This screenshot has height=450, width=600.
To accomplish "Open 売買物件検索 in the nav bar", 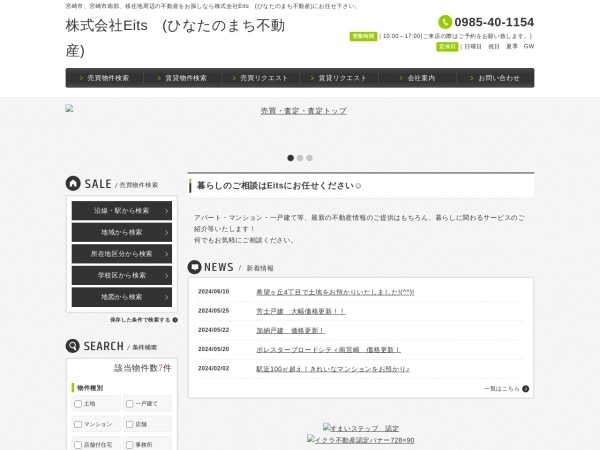I will 104,78.
